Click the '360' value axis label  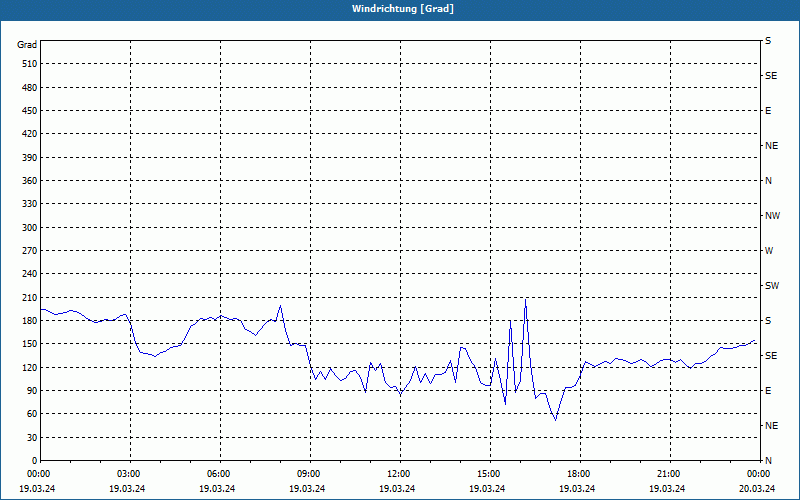click(x=30, y=181)
